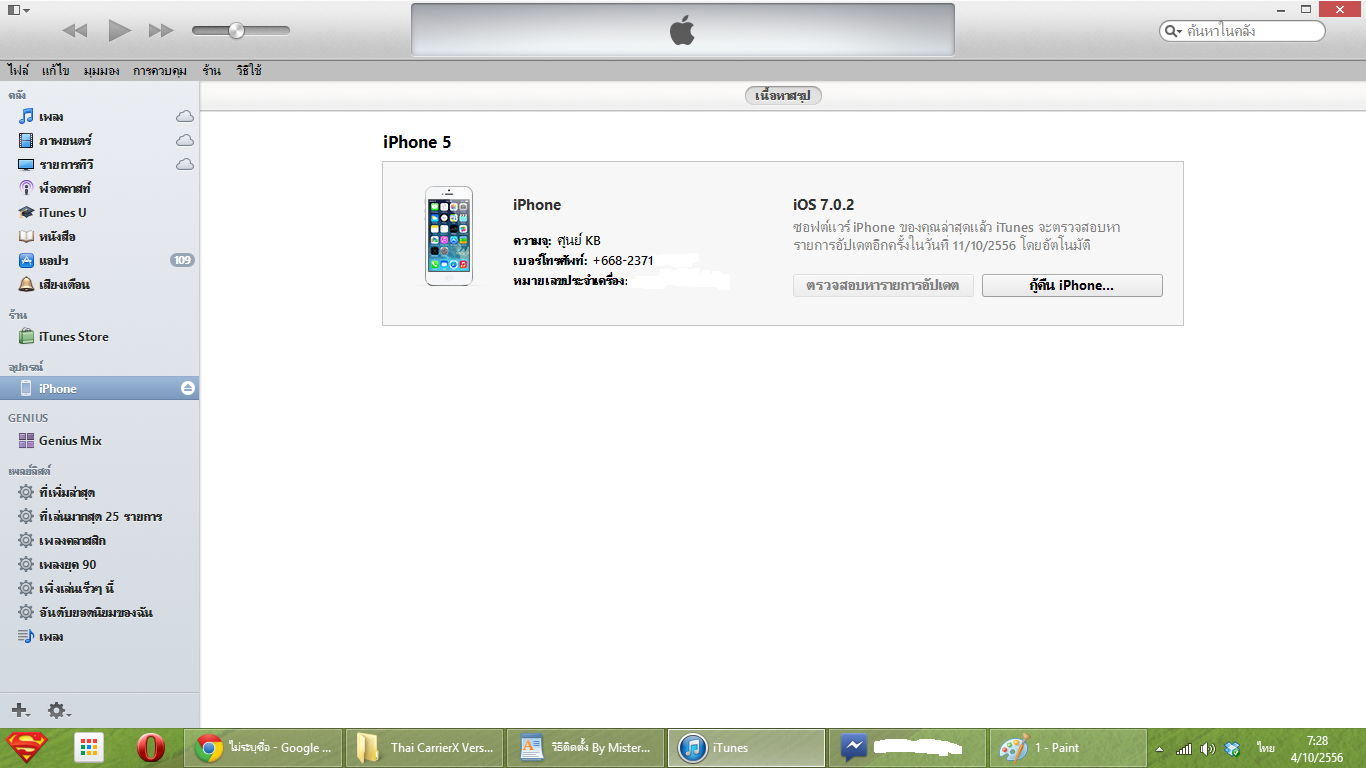Open the Superman Start button on taskbar
The width and height of the screenshot is (1366, 768).
[26, 748]
